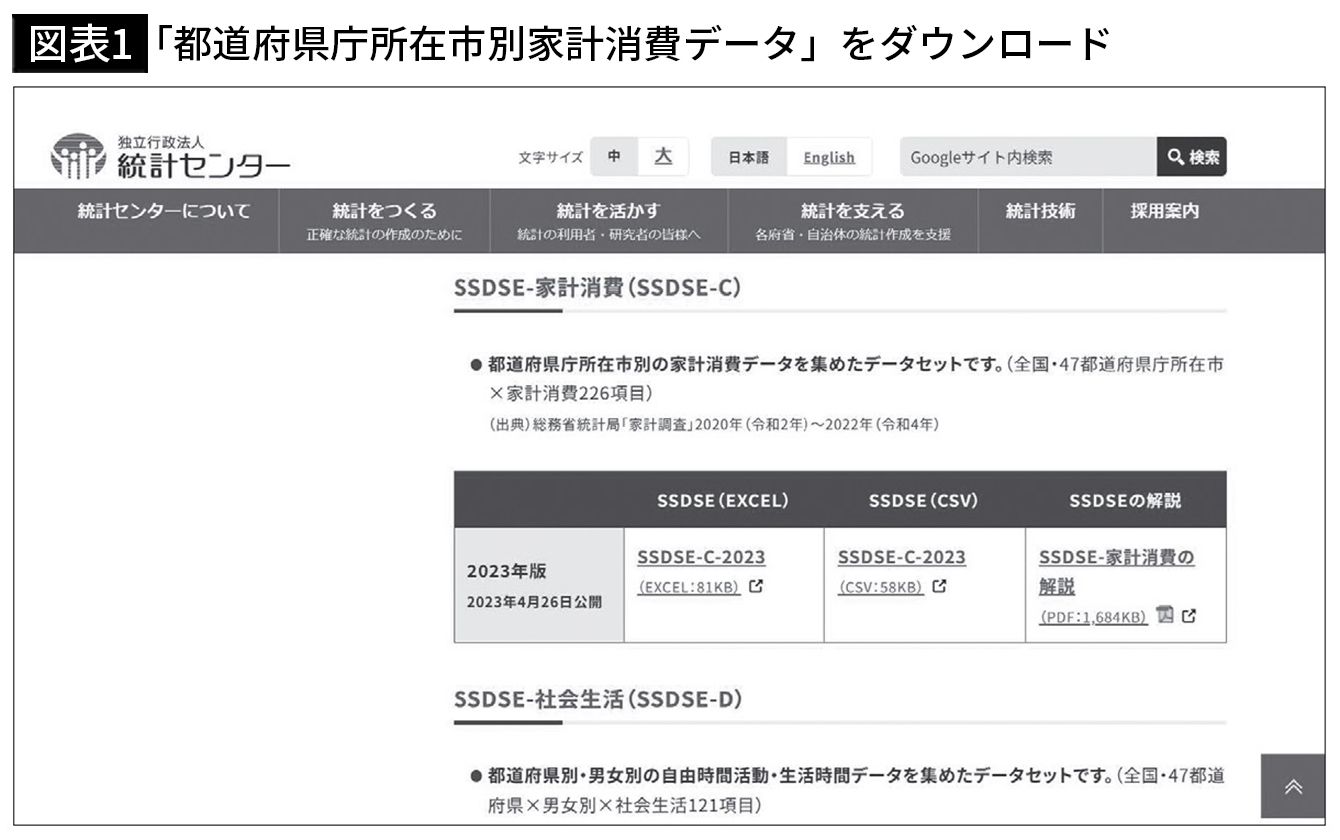Expand 統計を活かす navigation item

pyautogui.click(x=608, y=220)
